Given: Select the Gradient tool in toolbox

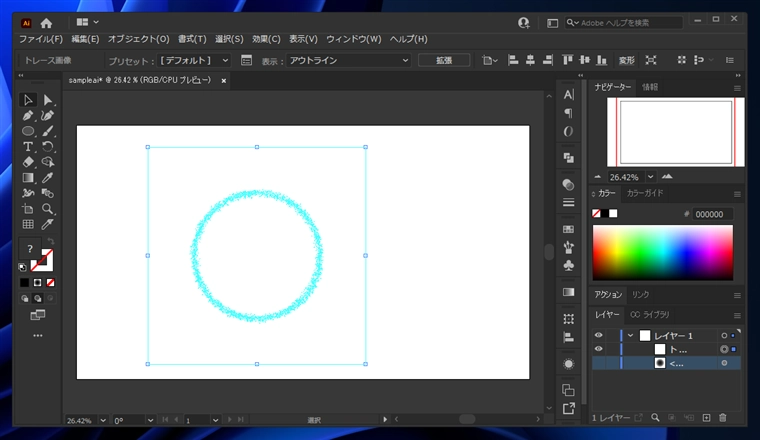Looking at the screenshot, I should (x=28, y=177).
